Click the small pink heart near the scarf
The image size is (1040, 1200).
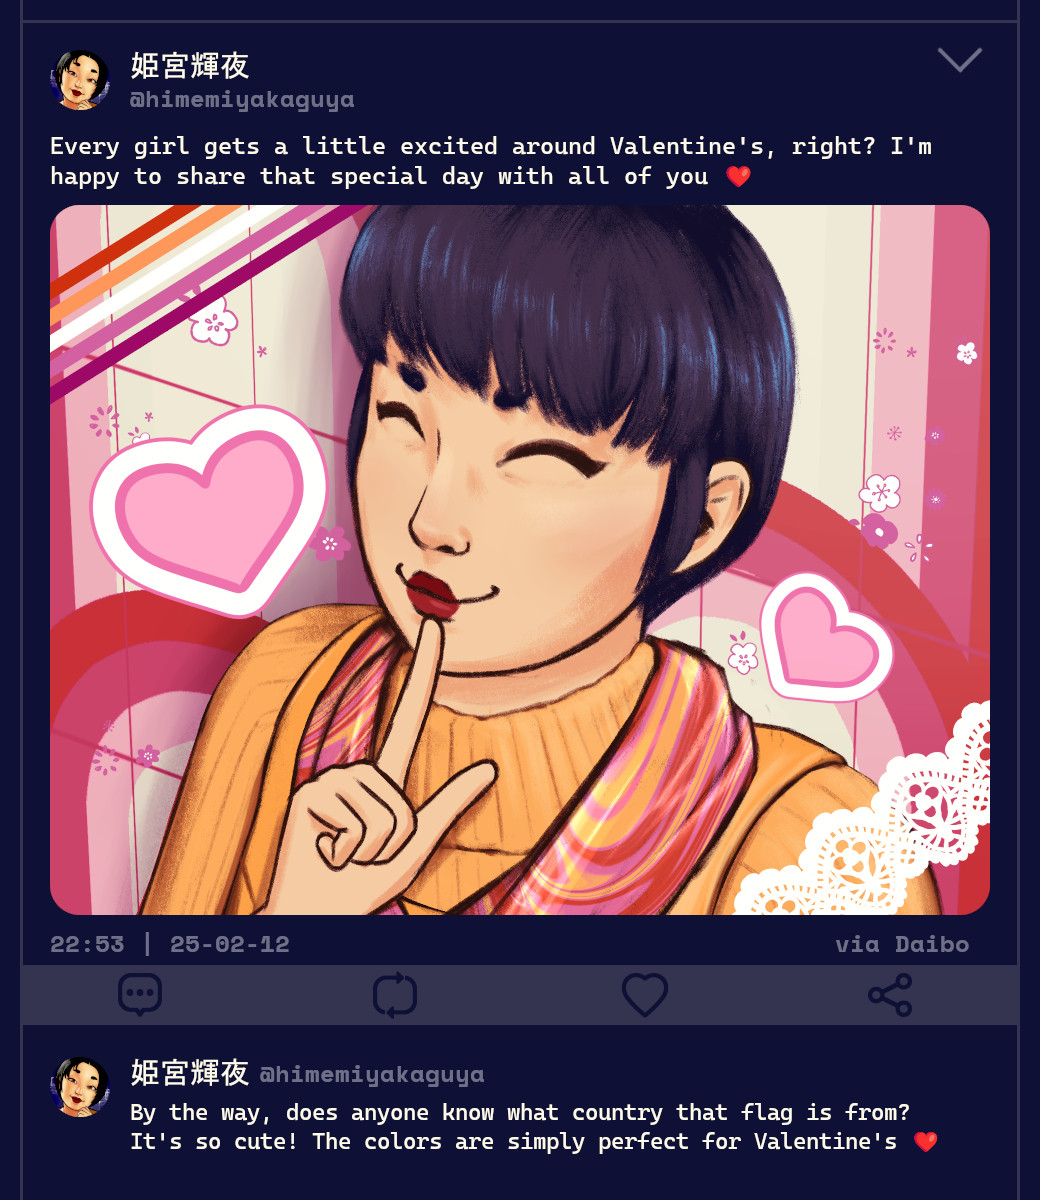(x=826, y=637)
